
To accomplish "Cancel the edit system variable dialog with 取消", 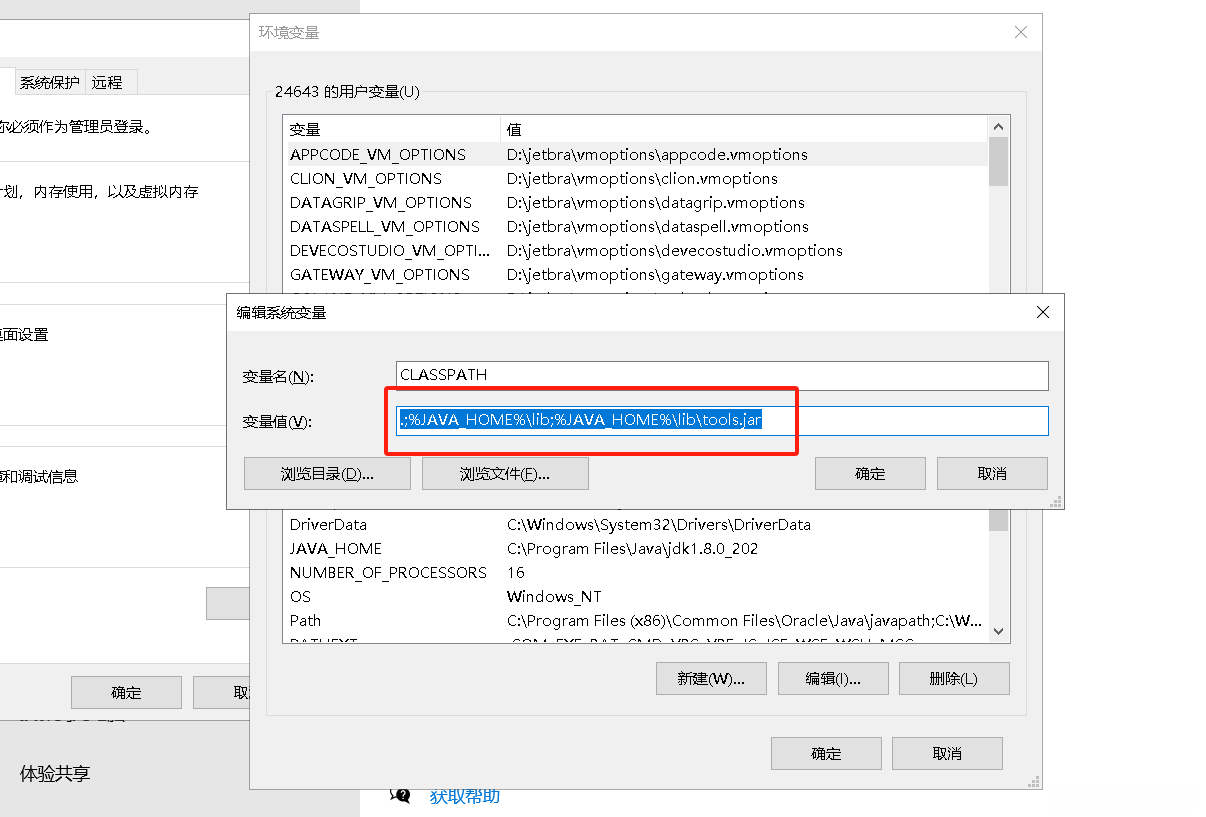I will point(992,473).
